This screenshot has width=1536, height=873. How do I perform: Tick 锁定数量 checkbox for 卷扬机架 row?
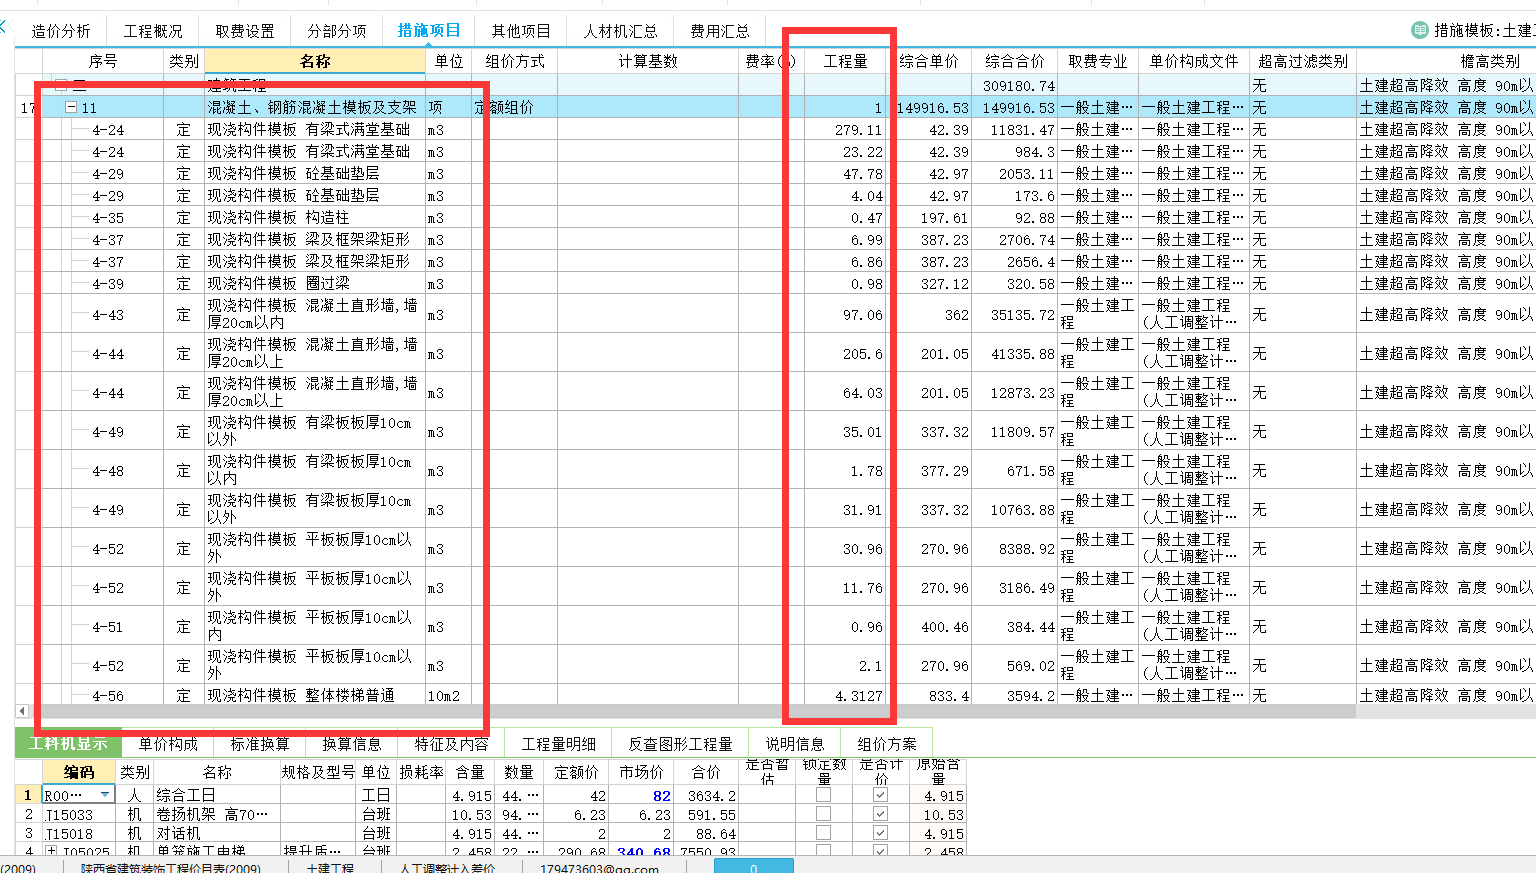tap(823, 814)
